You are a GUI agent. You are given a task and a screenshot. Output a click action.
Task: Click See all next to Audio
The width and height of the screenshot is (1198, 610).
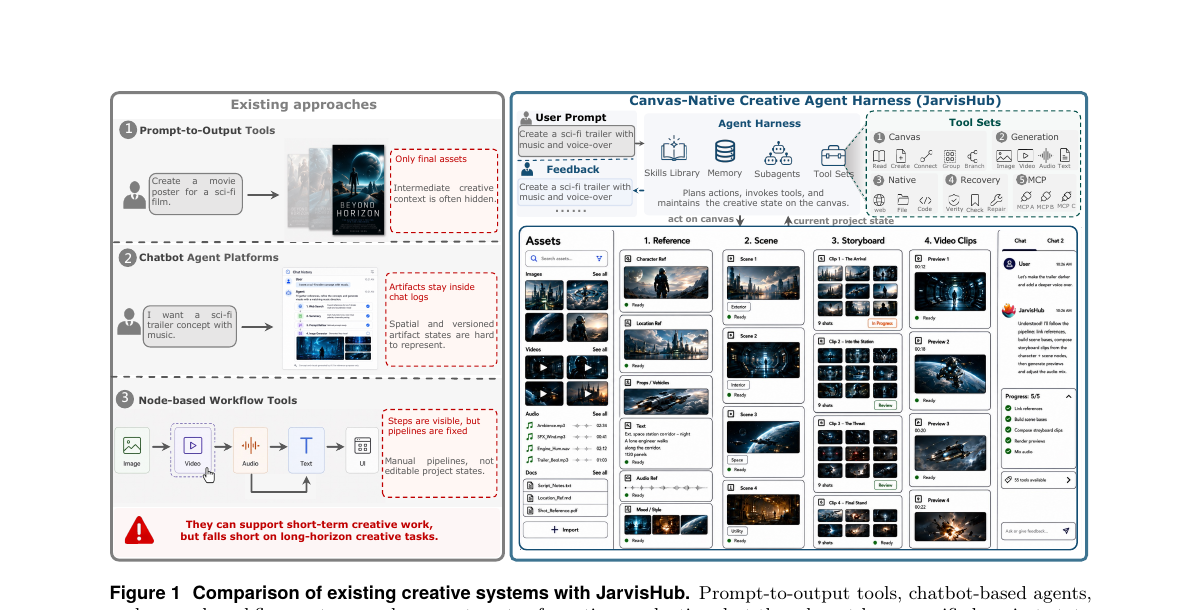click(600, 414)
